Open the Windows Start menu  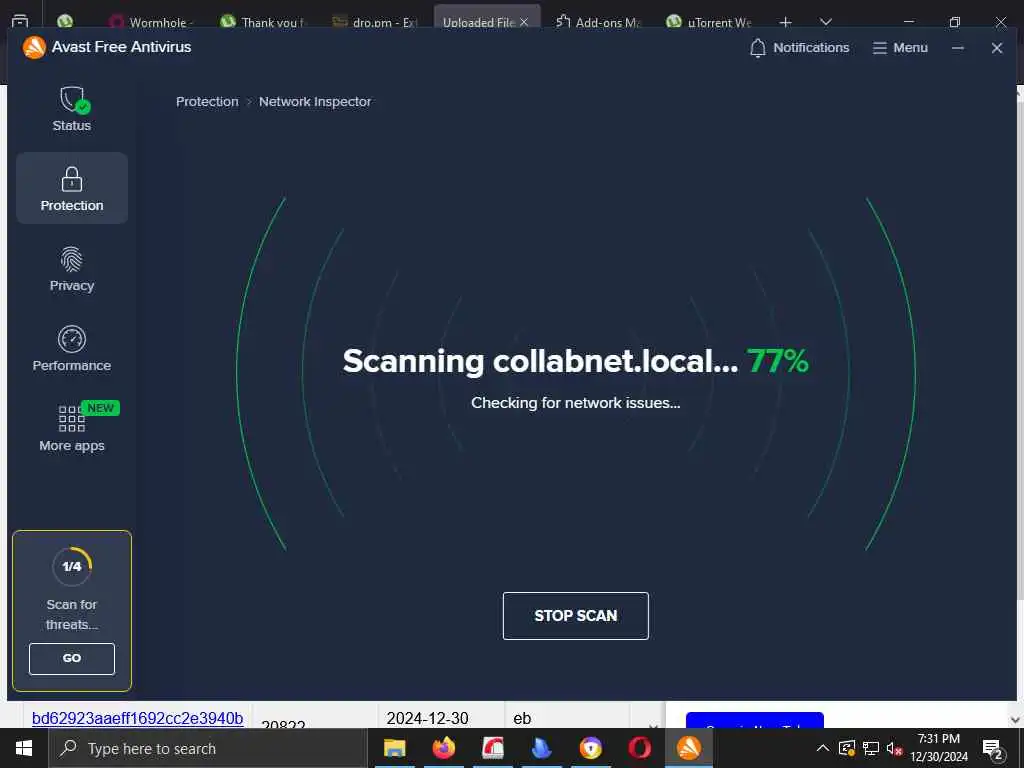pos(24,748)
